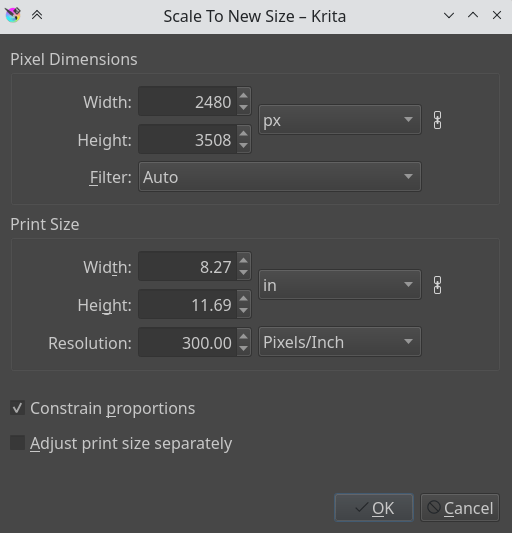Open the print size 'in' unit dropdown
The height and width of the screenshot is (533, 512).
click(340, 285)
